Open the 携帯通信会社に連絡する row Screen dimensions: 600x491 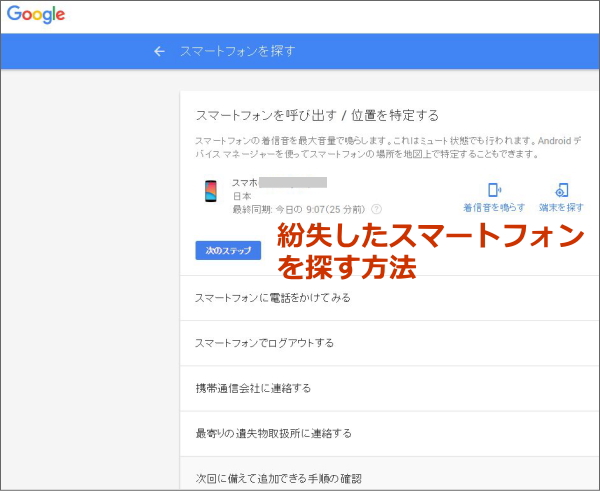tap(253, 388)
